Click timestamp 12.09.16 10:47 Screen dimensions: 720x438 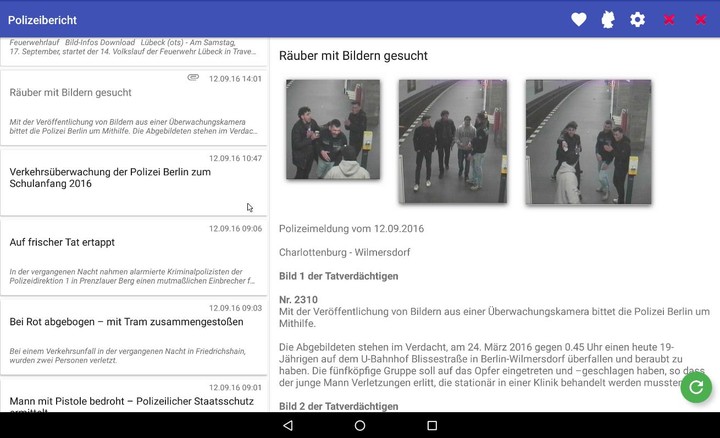point(235,158)
